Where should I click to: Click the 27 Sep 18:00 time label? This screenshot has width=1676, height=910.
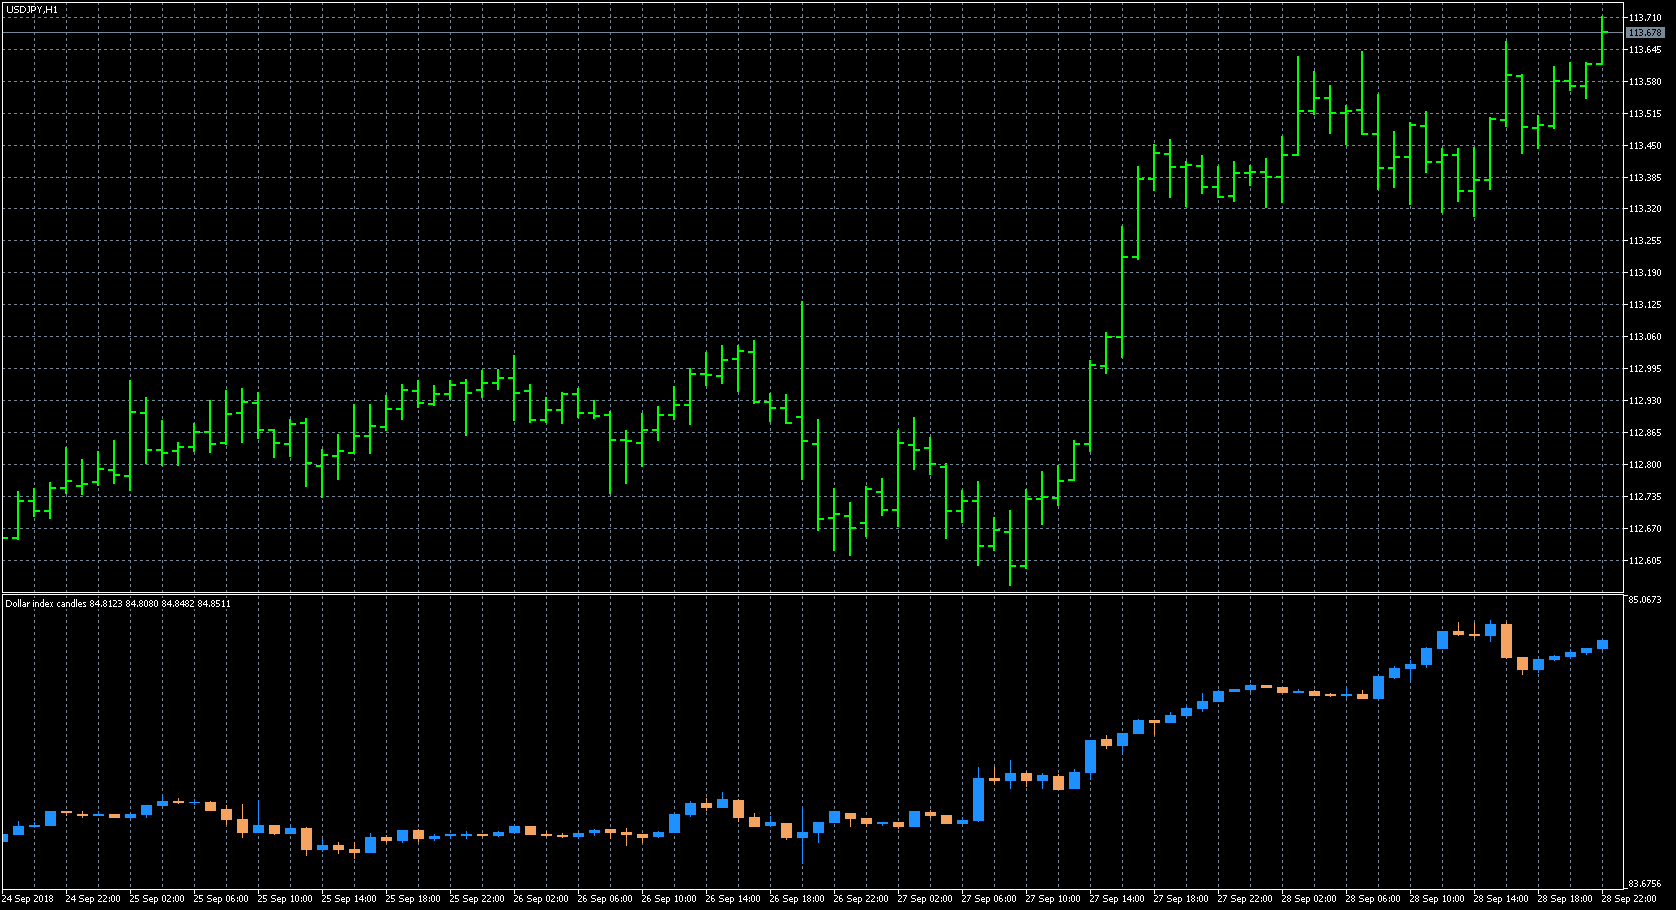(x=1181, y=899)
